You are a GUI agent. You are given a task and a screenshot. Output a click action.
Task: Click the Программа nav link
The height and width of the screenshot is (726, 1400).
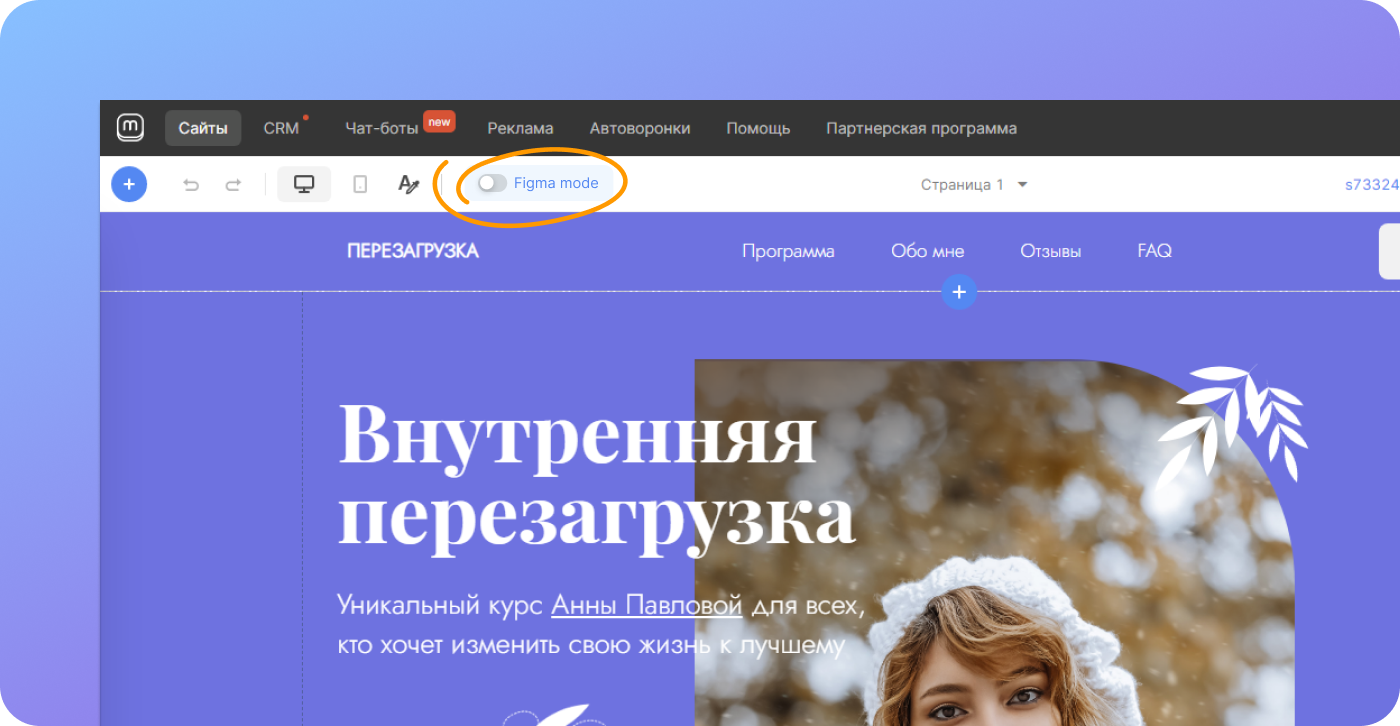tap(788, 251)
